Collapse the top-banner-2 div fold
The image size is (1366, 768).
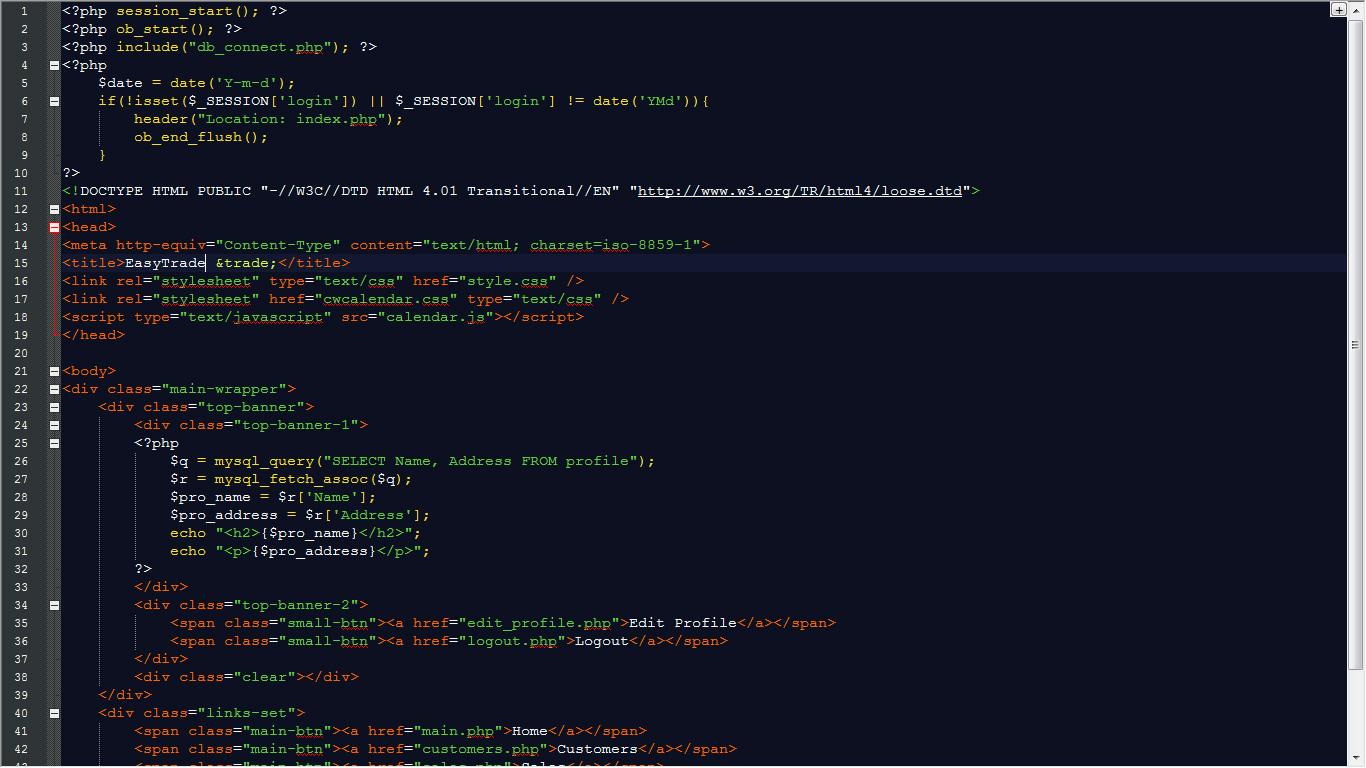pyautogui.click(x=54, y=604)
